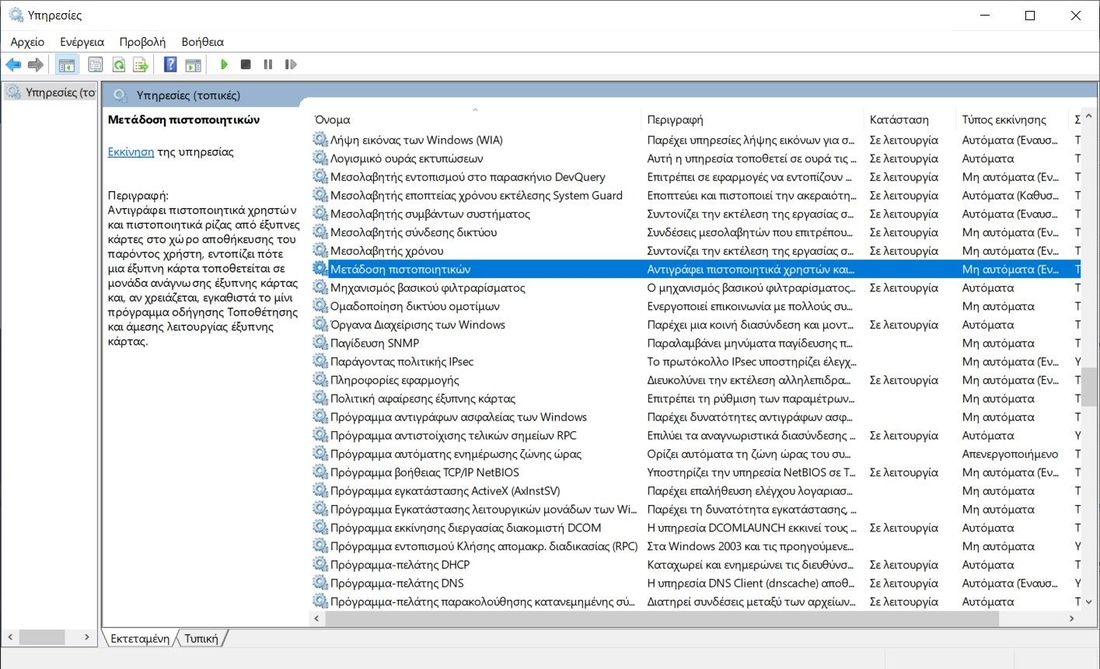The image size is (1100, 669).
Task: Click the Export List toolbar icon
Action: click(141, 65)
